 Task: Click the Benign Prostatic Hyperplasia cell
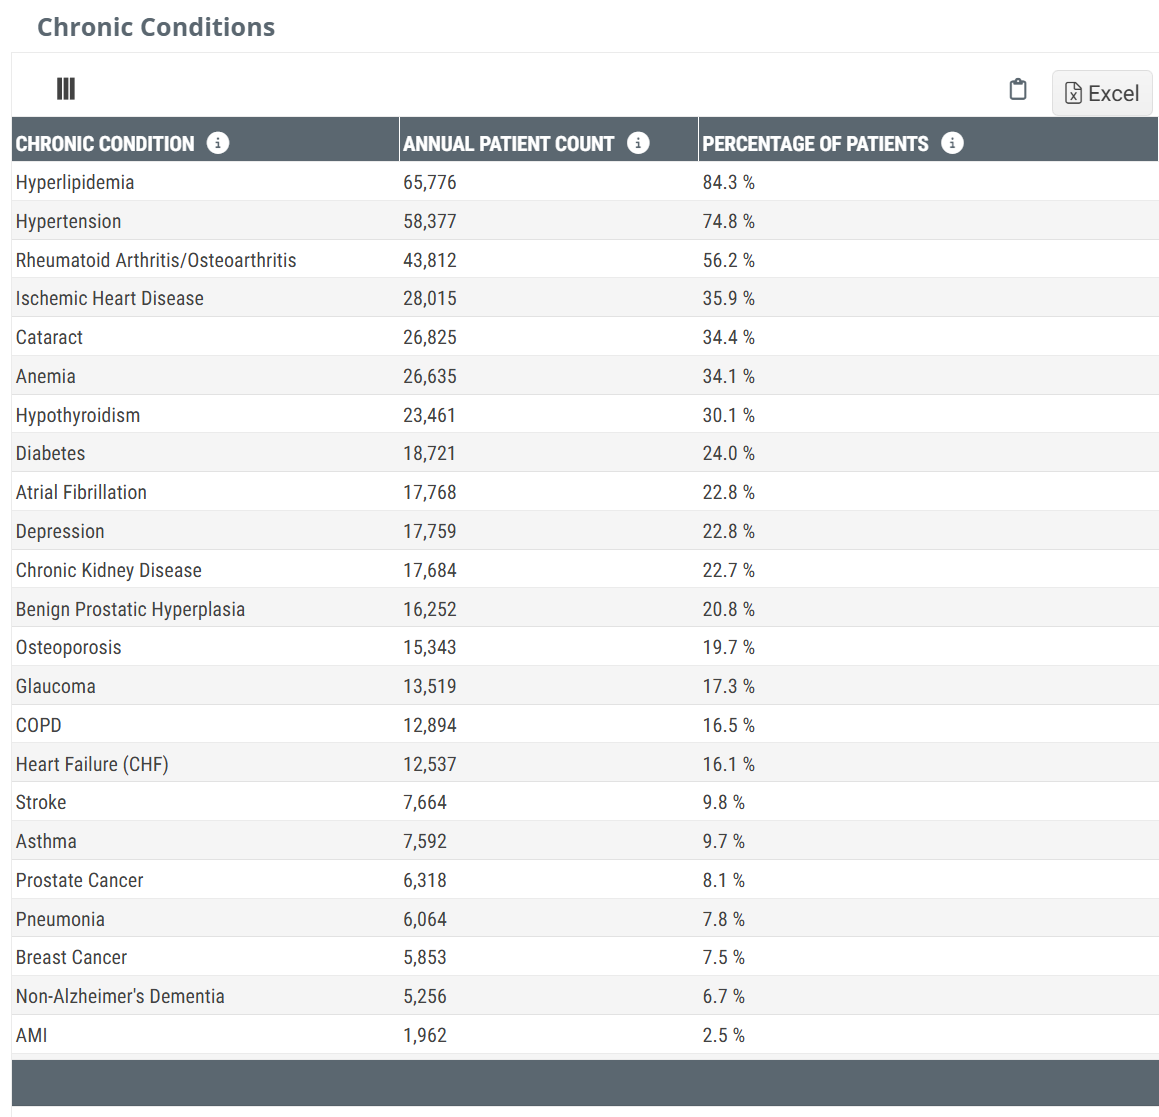click(130, 609)
